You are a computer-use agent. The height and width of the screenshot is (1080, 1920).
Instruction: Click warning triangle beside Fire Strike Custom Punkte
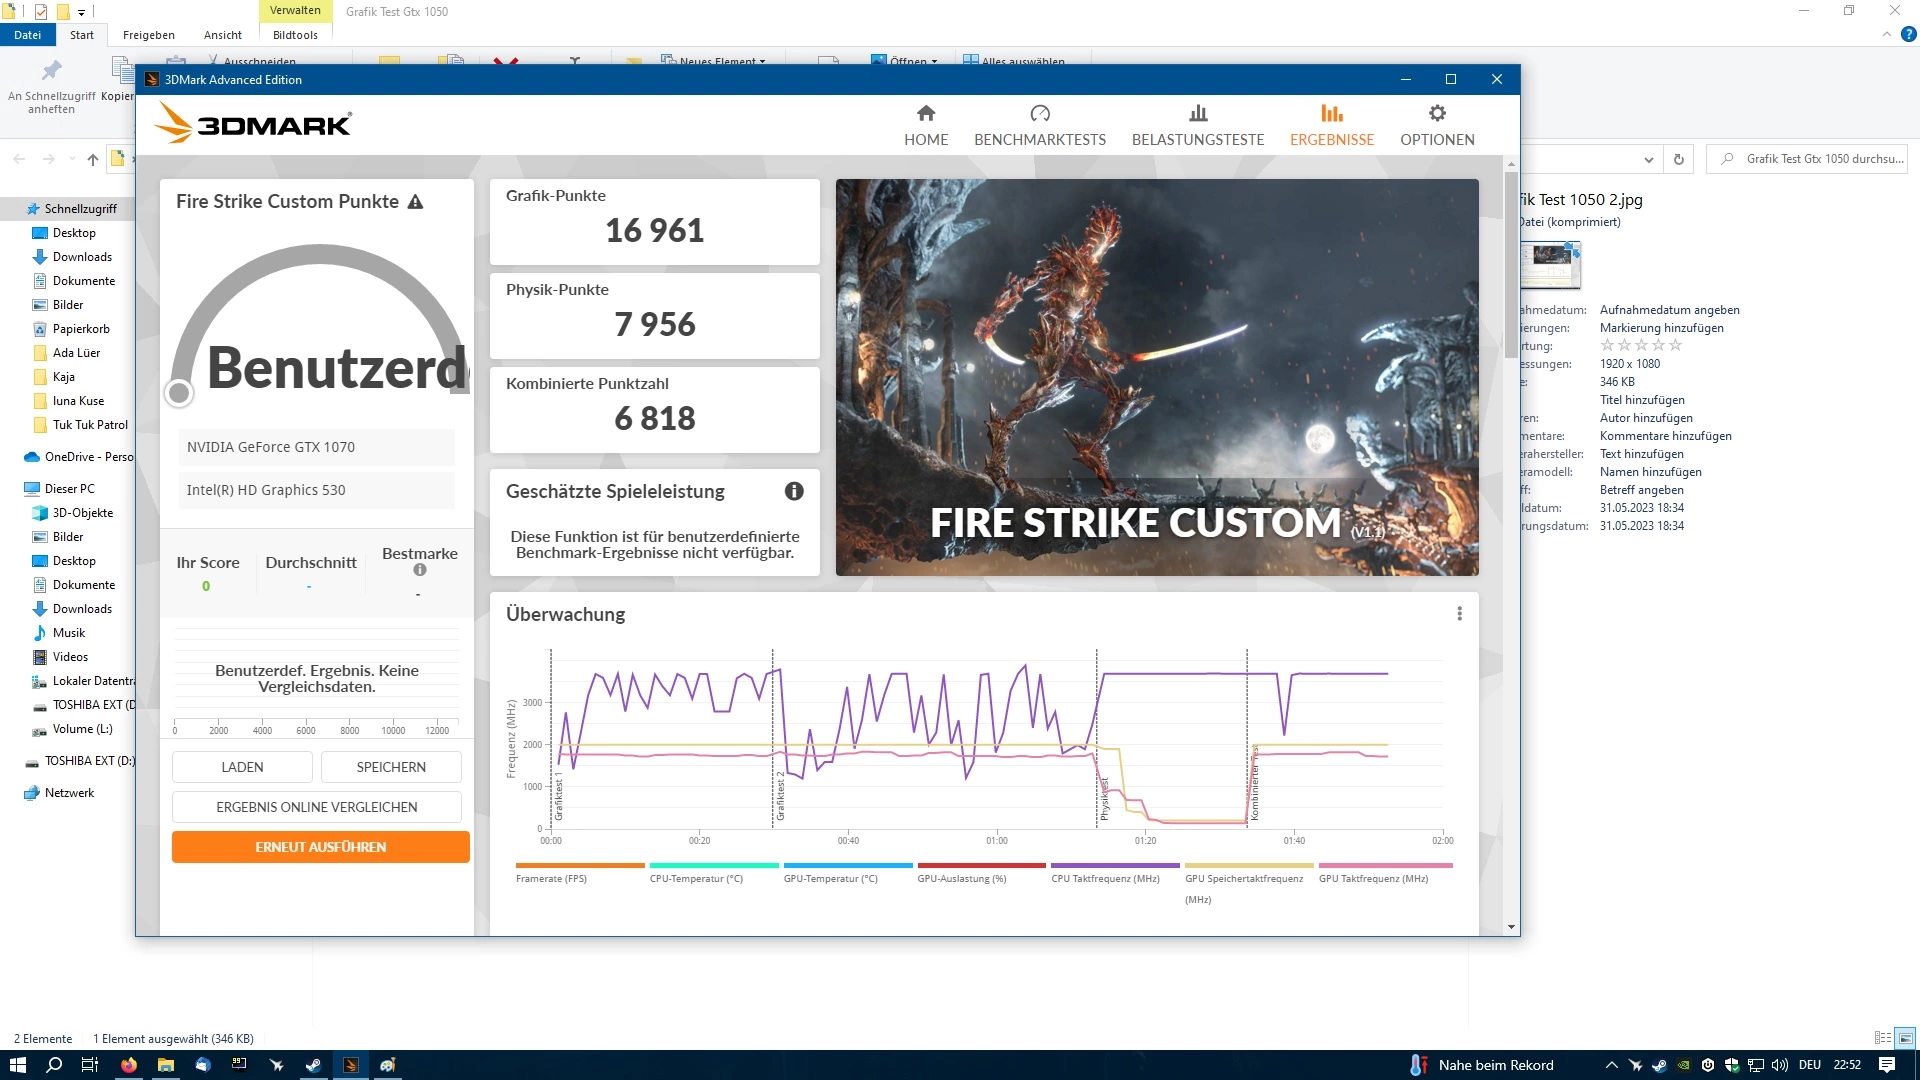click(x=416, y=202)
